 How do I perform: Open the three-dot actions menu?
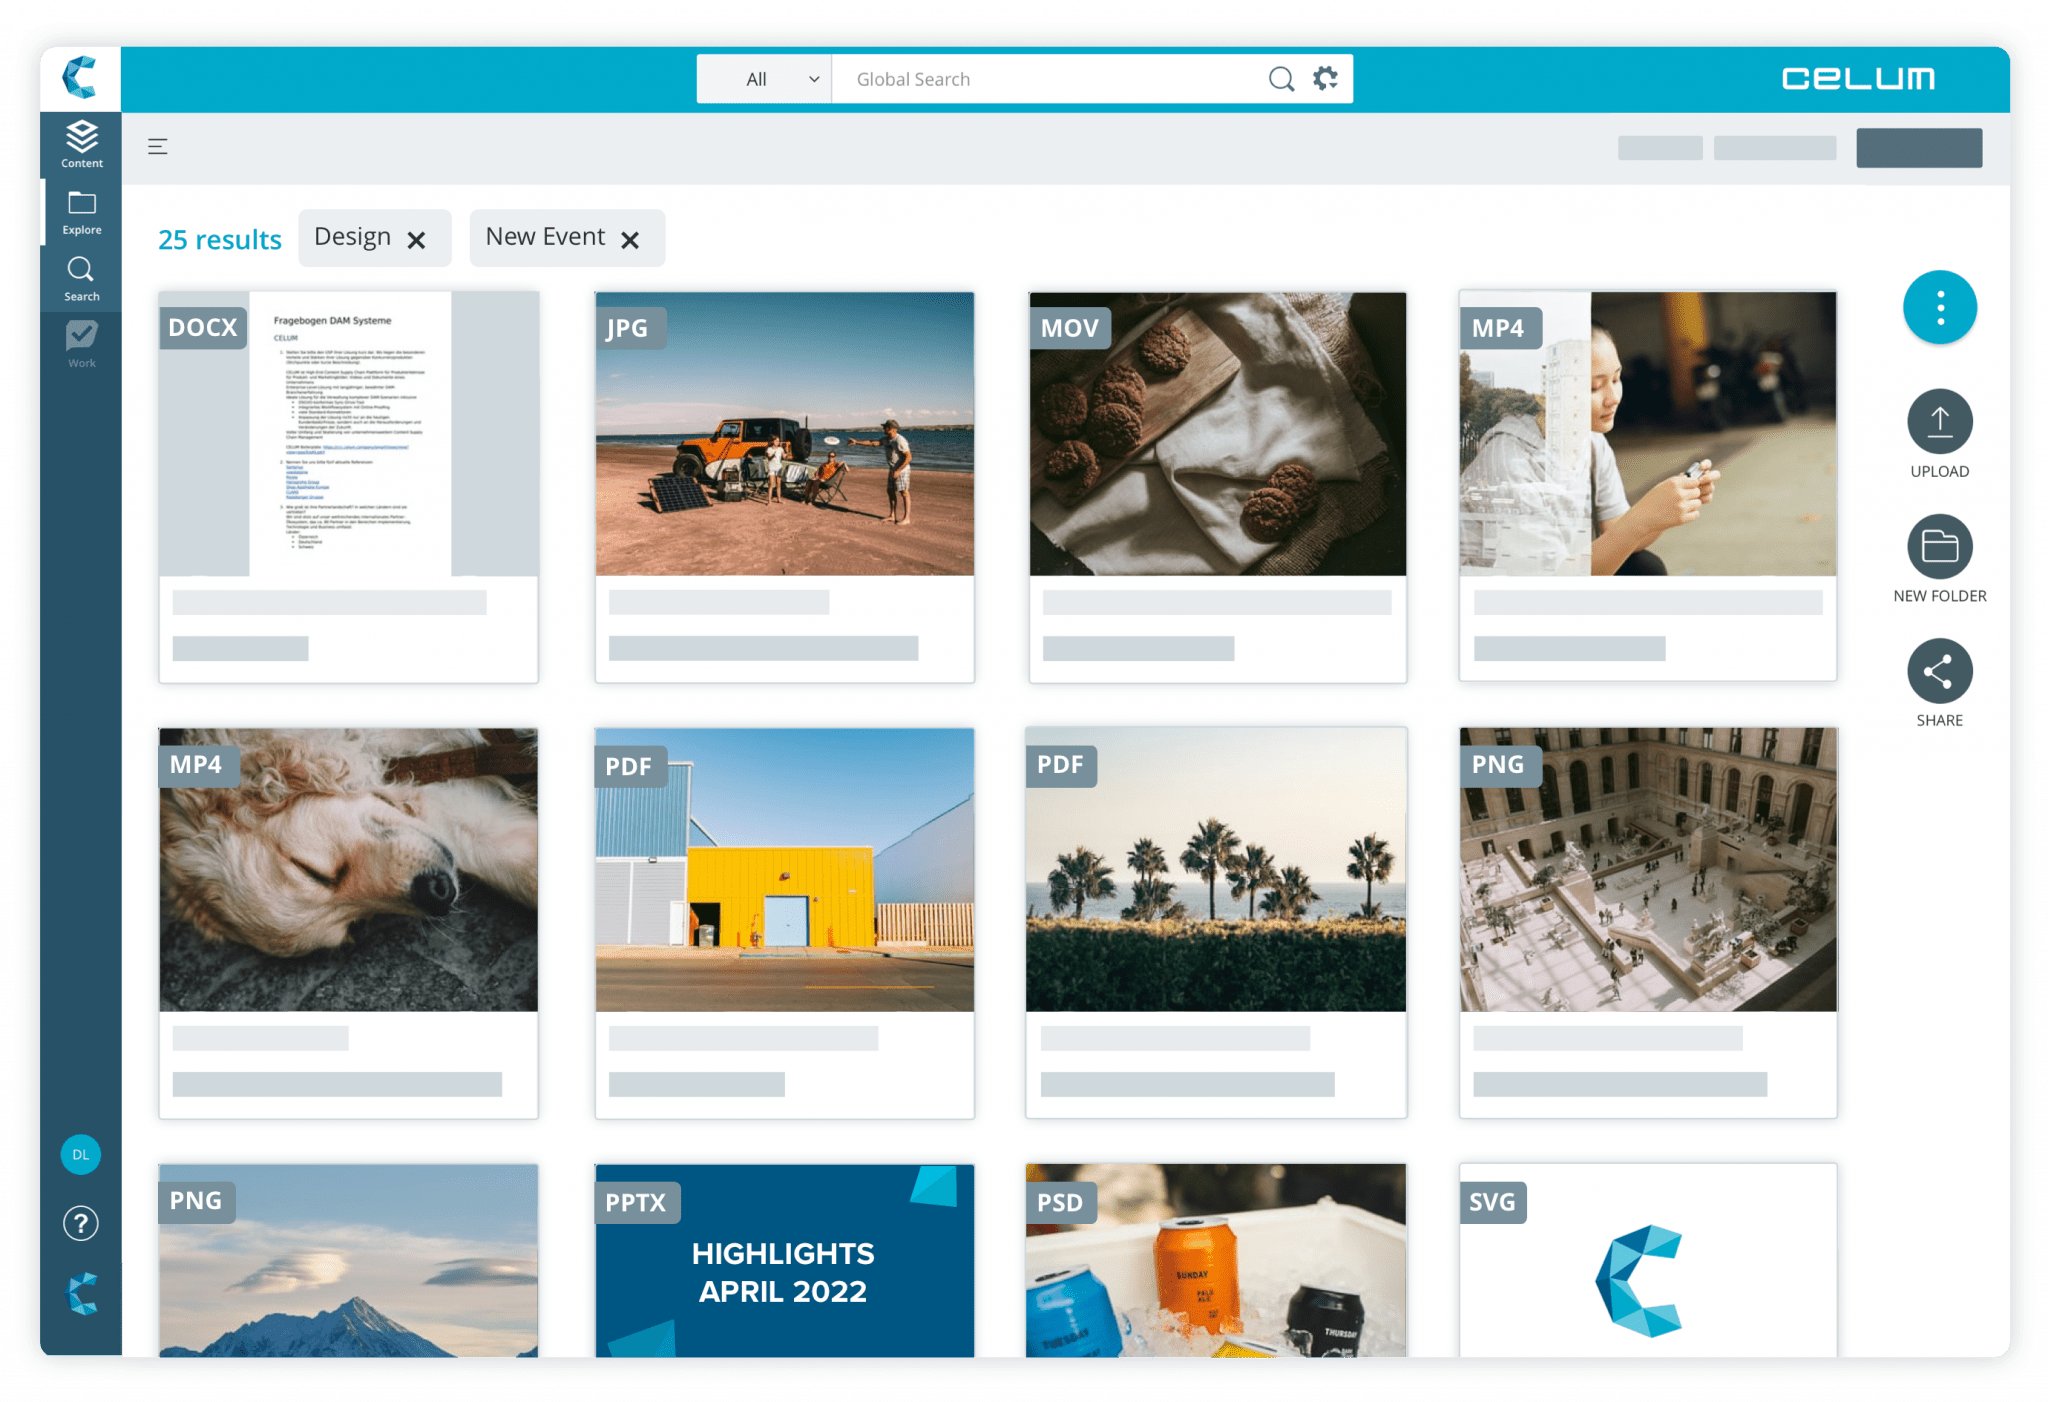coord(1939,308)
